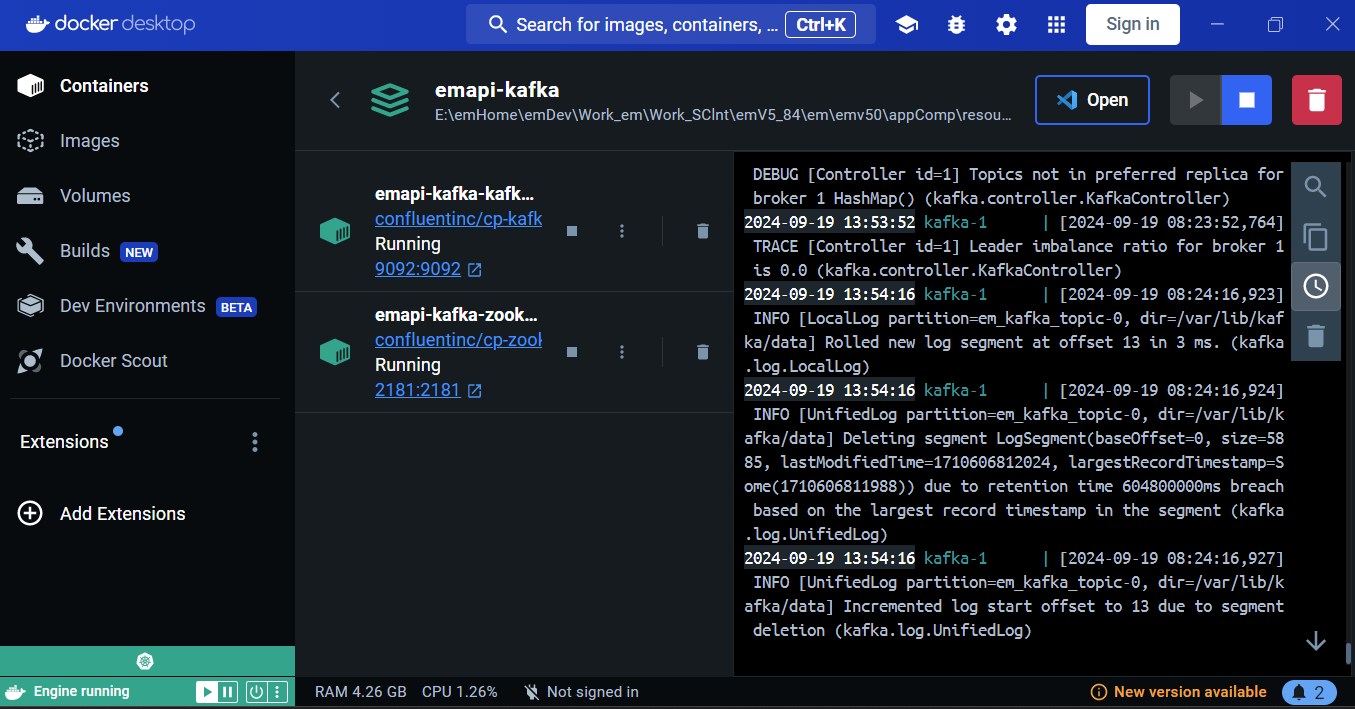Click the Docker Desktop logo
Screen dimensions: 1355x709
109,25
